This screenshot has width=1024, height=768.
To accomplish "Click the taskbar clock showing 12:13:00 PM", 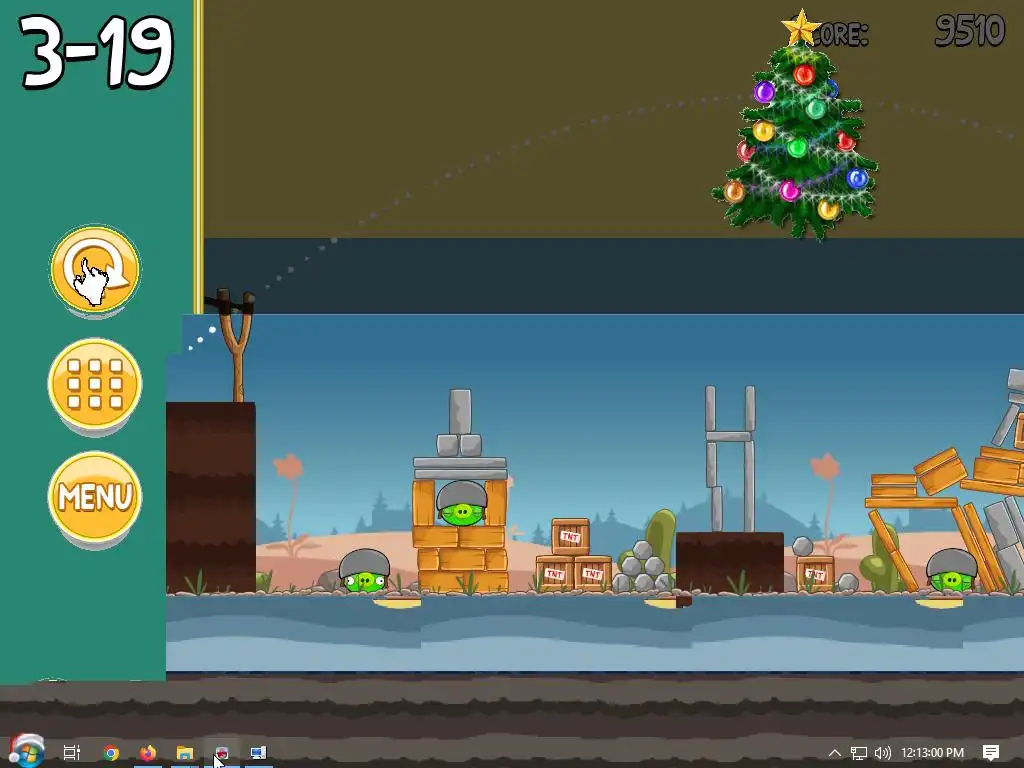I will pos(932,752).
